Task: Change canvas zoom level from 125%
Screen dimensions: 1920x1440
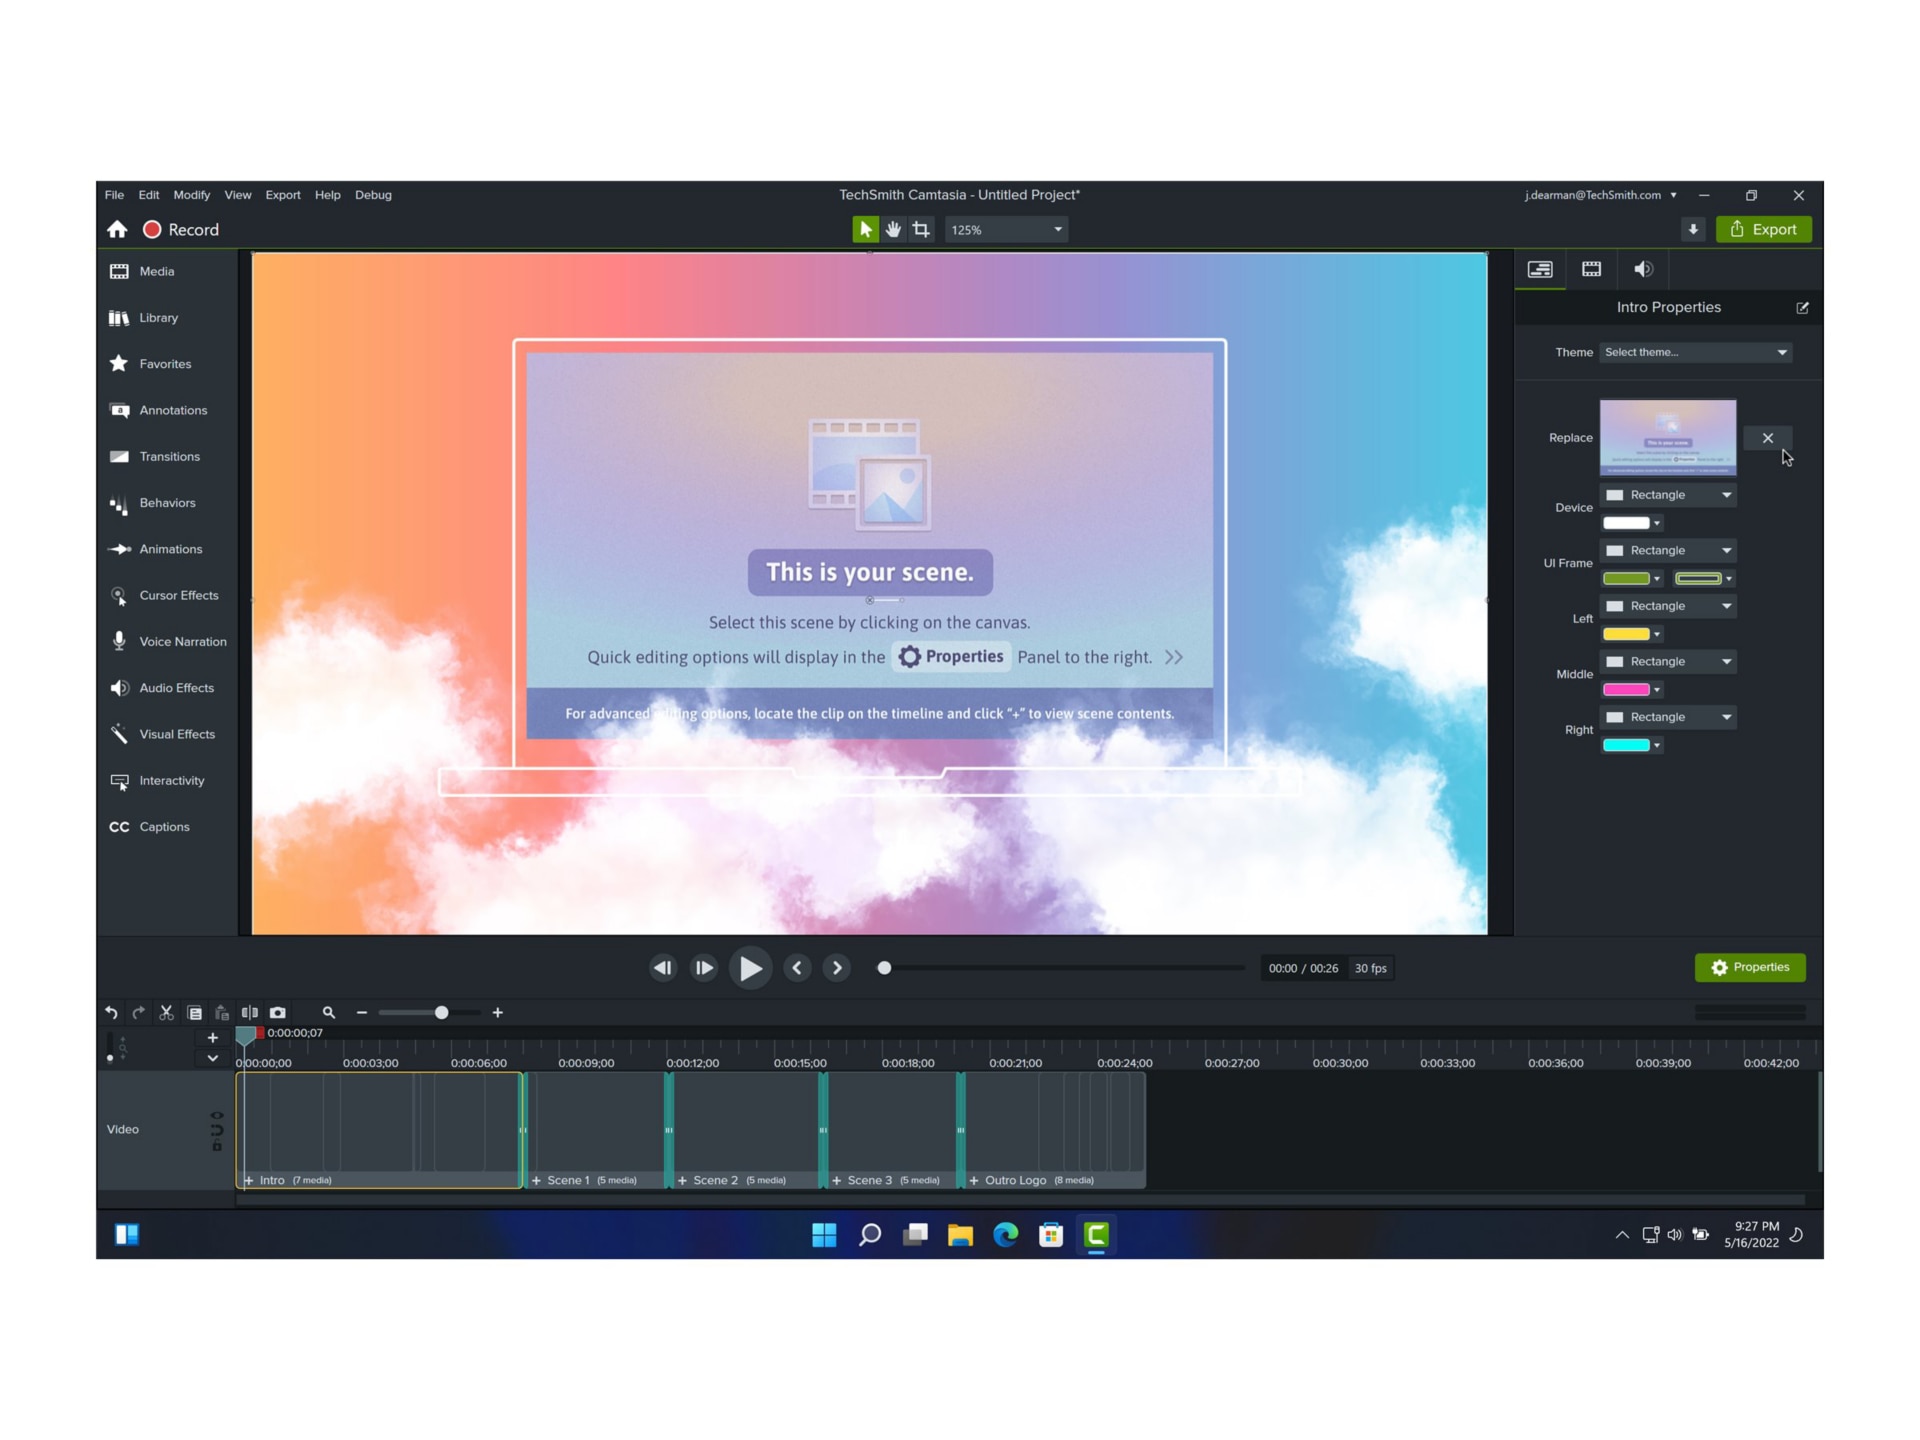Action: click(1005, 229)
